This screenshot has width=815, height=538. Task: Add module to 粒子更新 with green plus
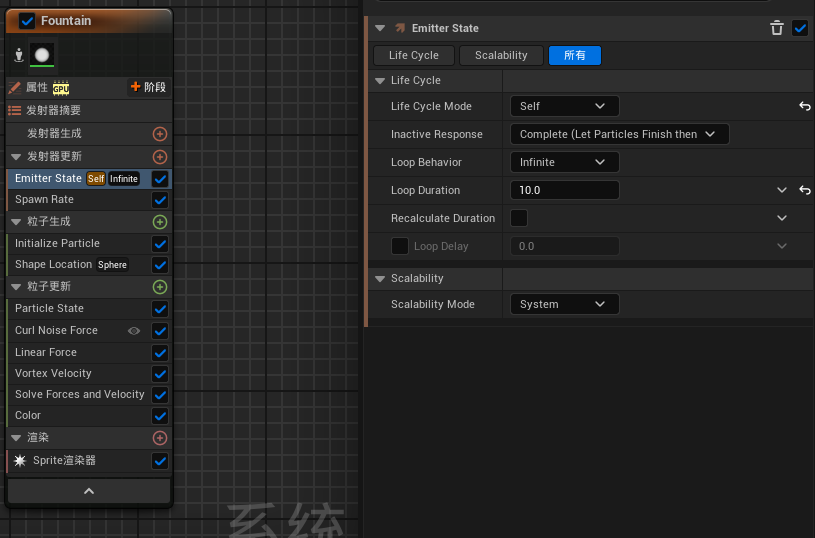pyautogui.click(x=160, y=287)
